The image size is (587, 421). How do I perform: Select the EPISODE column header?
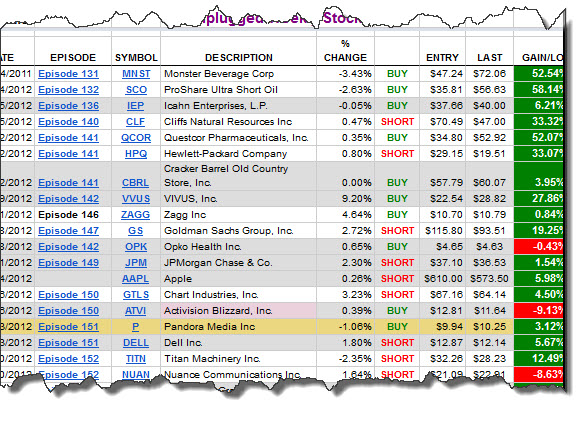(x=73, y=58)
